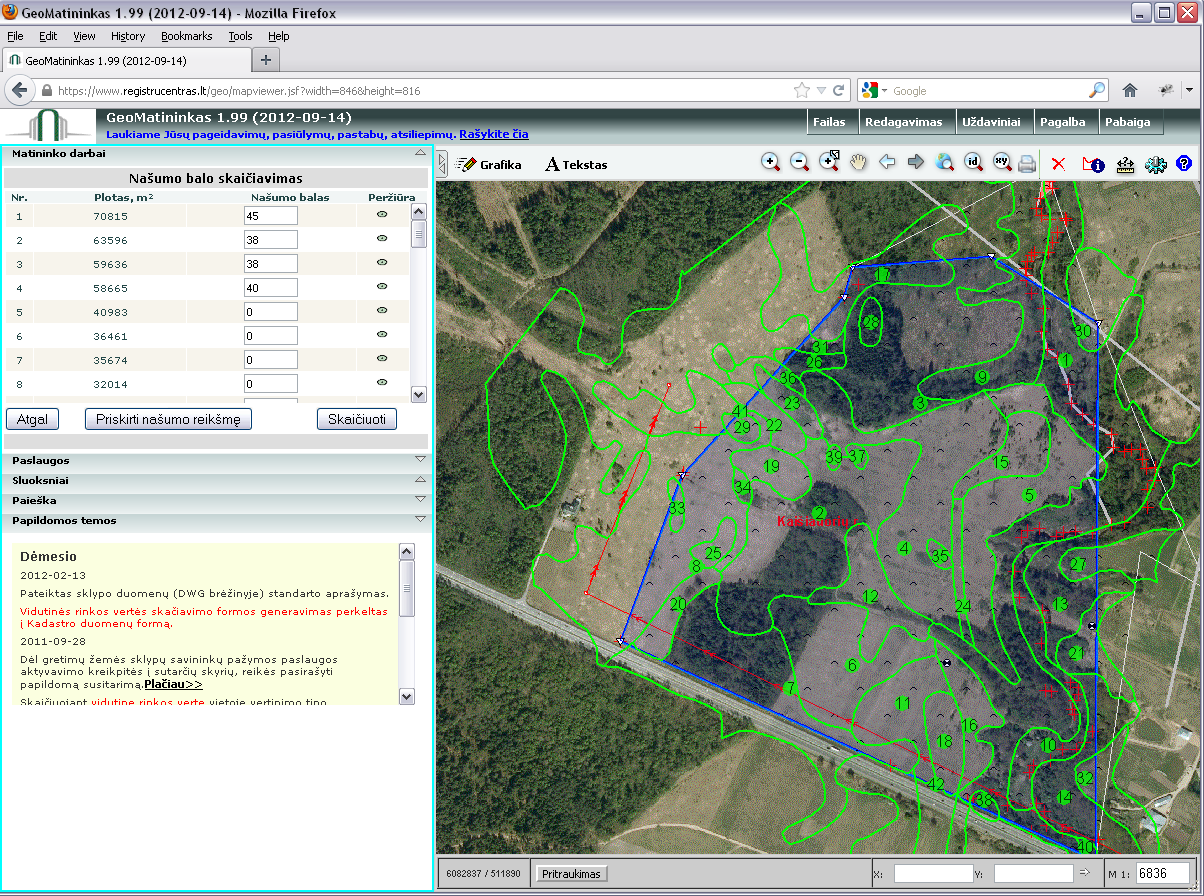Viewport: 1204px width, 896px height.
Task: Expand the Paieška panel
Action: [x=218, y=500]
